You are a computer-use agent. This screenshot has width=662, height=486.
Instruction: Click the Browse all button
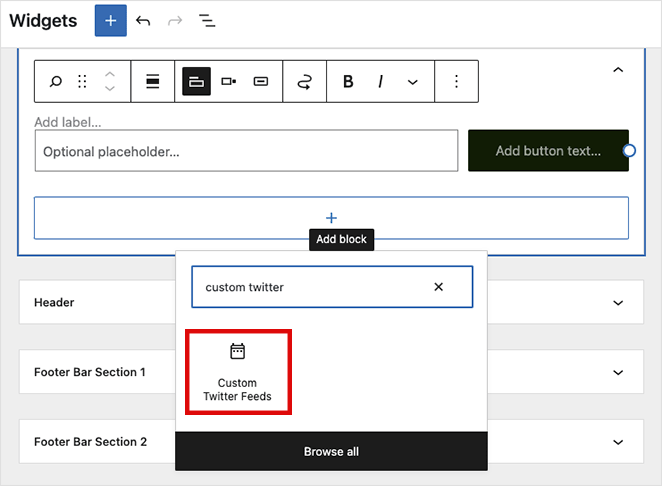(x=331, y=451)
